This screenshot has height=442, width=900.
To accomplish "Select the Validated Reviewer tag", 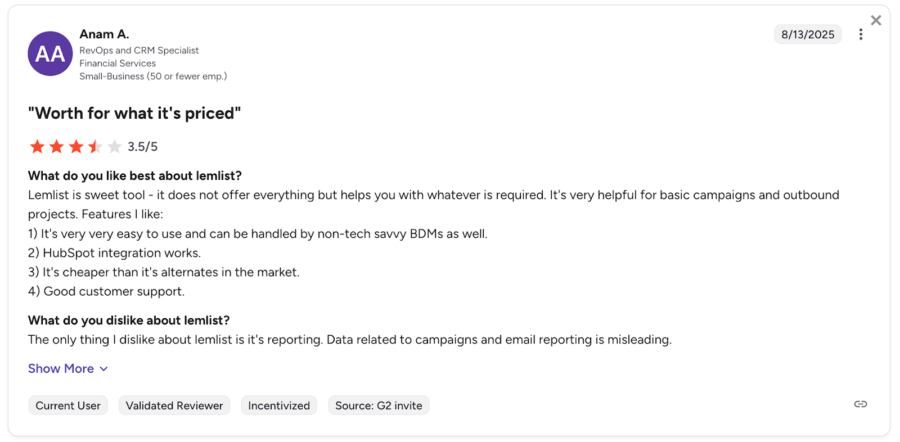I will coord(175,405).
